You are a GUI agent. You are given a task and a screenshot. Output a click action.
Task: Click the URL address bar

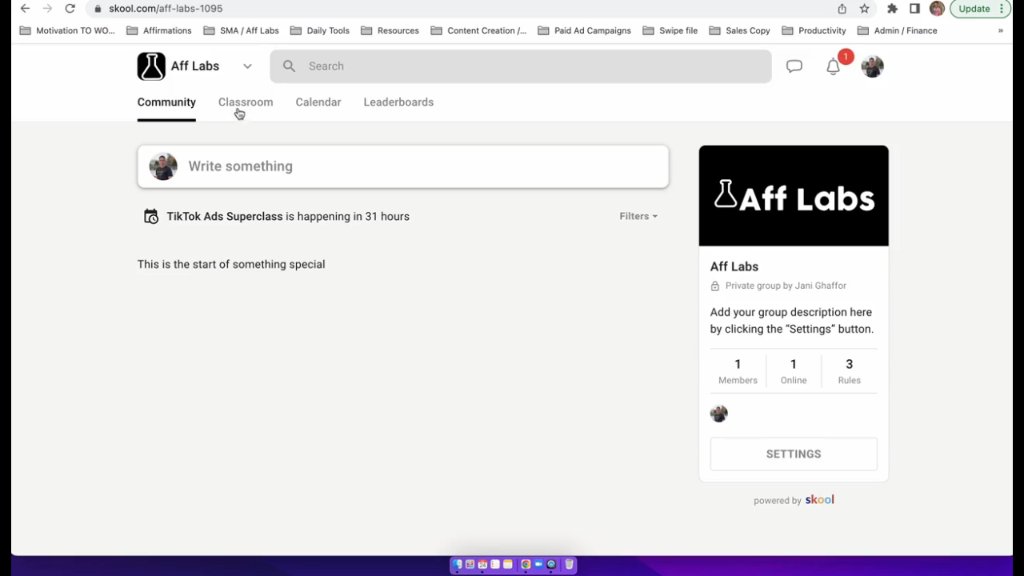coord(457,8)
